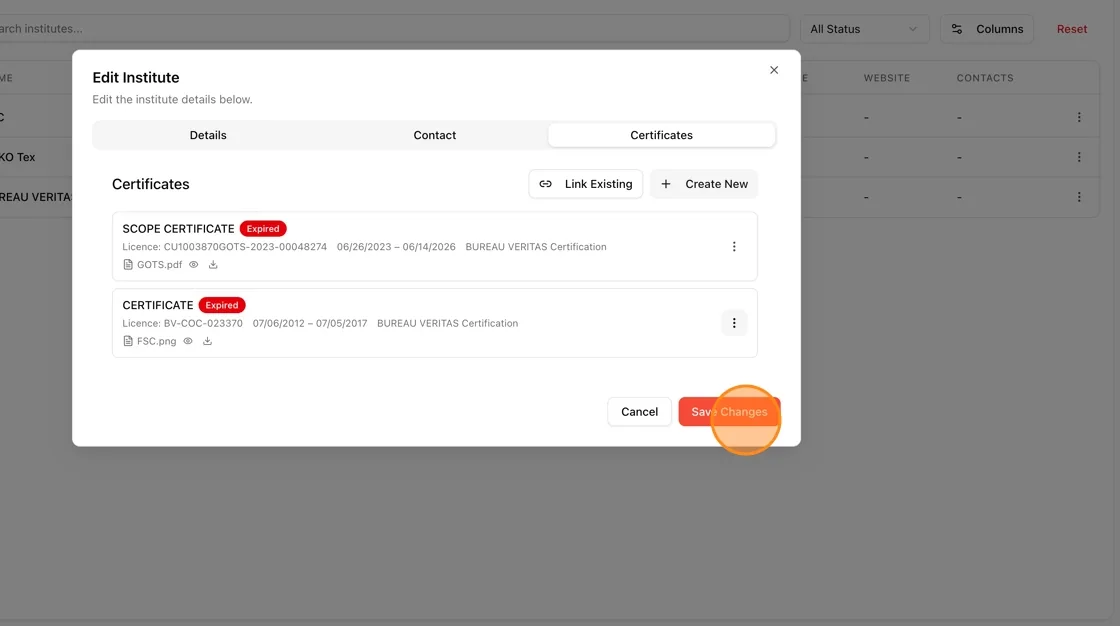
Task: Click the plus icon on Create New
Action: coord(666,184)
